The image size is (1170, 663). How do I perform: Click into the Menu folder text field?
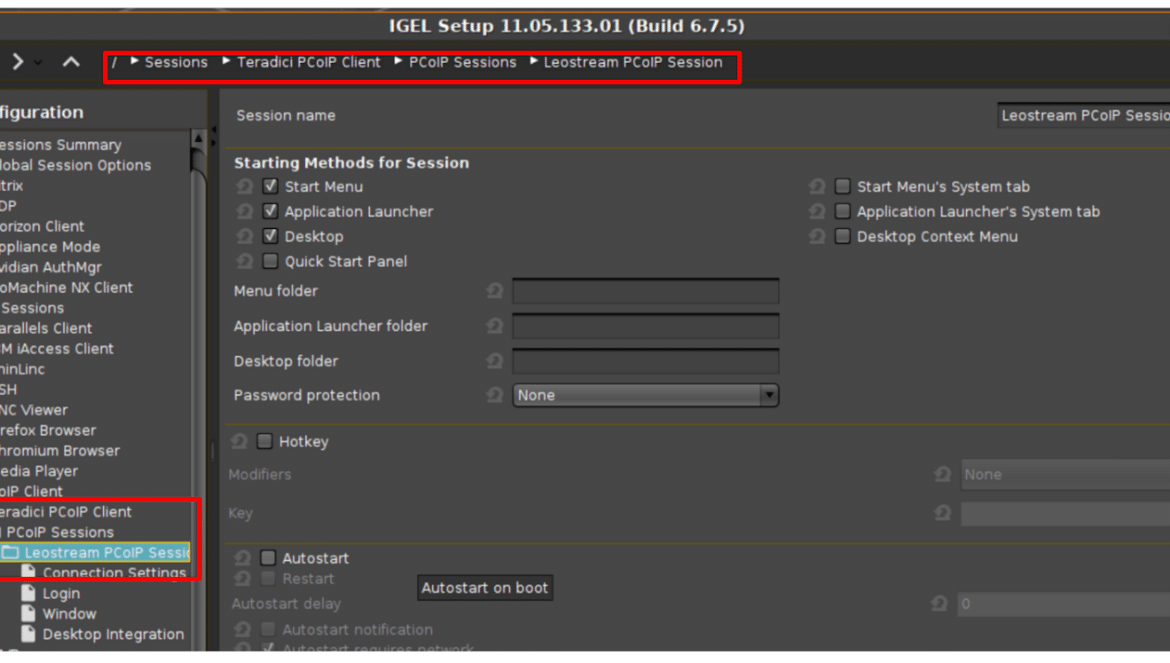coord(645,291)
